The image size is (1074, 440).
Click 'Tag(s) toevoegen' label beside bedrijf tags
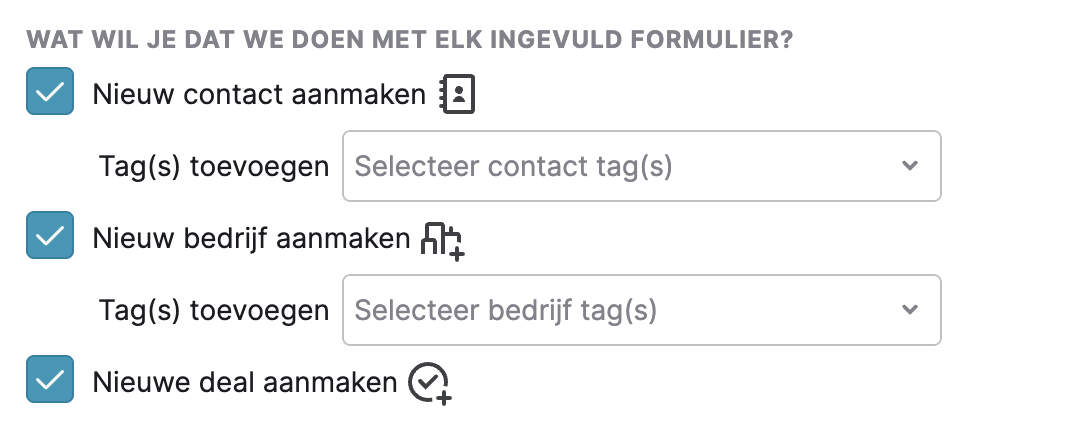coord(214,310)
